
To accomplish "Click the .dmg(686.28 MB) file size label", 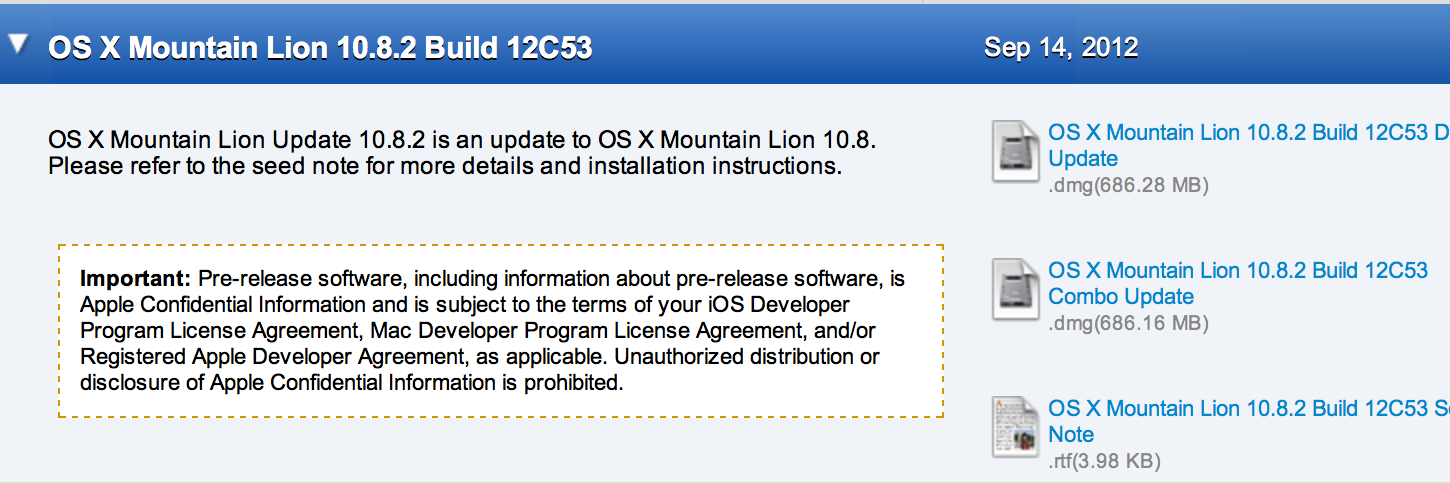I will (1128, 185).
